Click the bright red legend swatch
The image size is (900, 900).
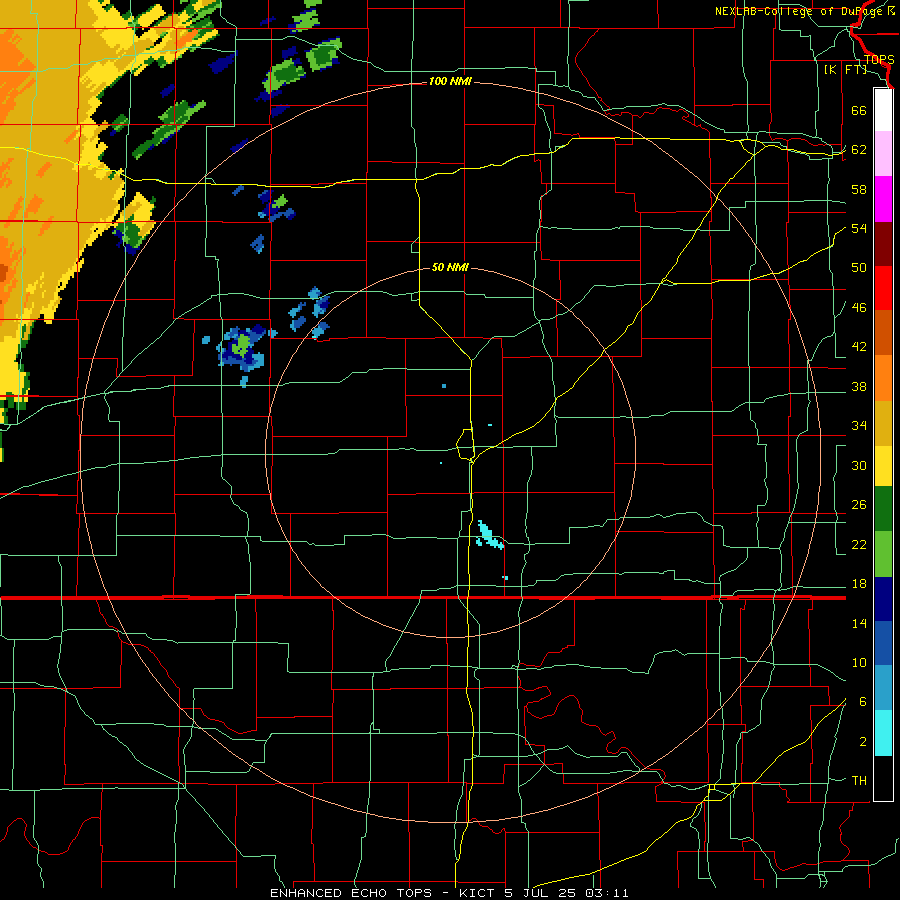[x=883, y=288]
